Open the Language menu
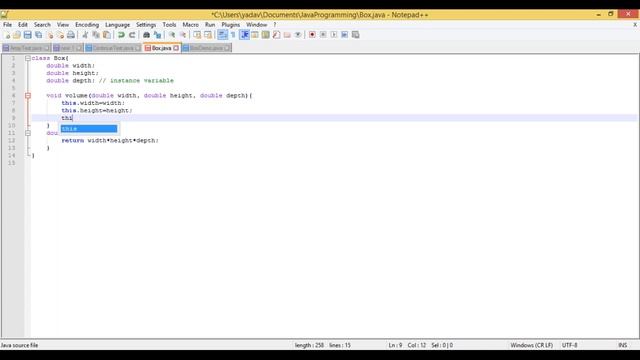 click(118, 25)
